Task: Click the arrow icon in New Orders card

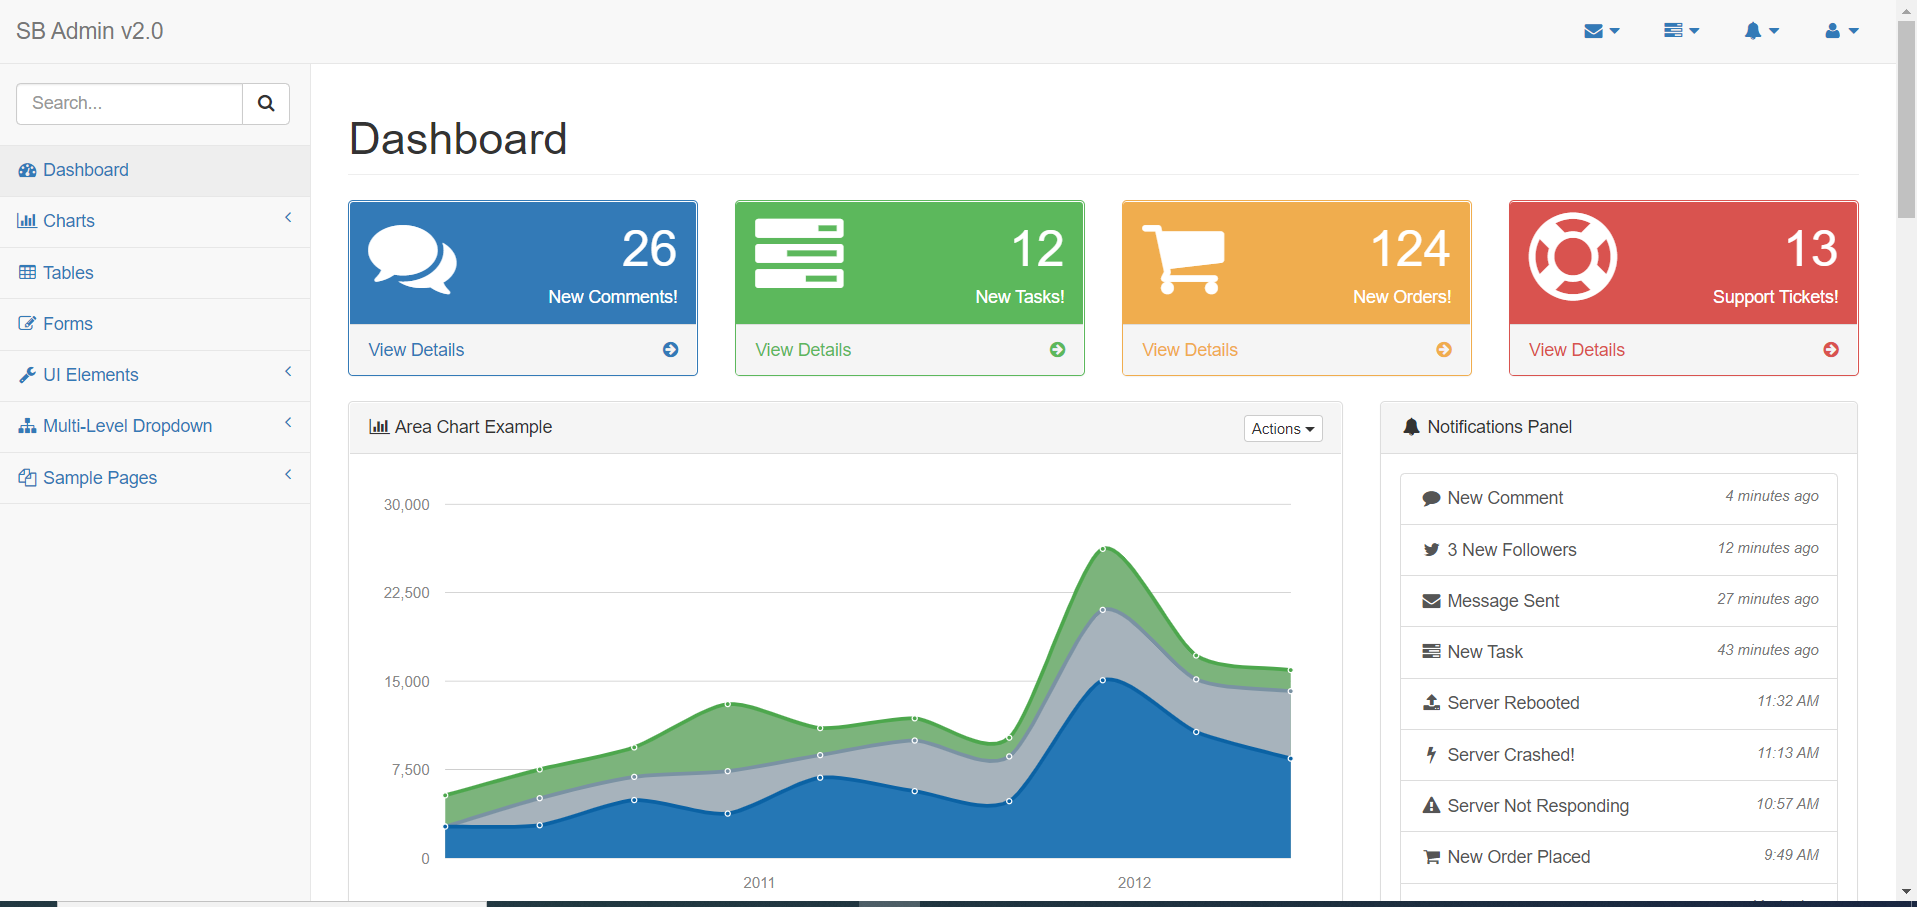Action: (x=1443, y=350)
